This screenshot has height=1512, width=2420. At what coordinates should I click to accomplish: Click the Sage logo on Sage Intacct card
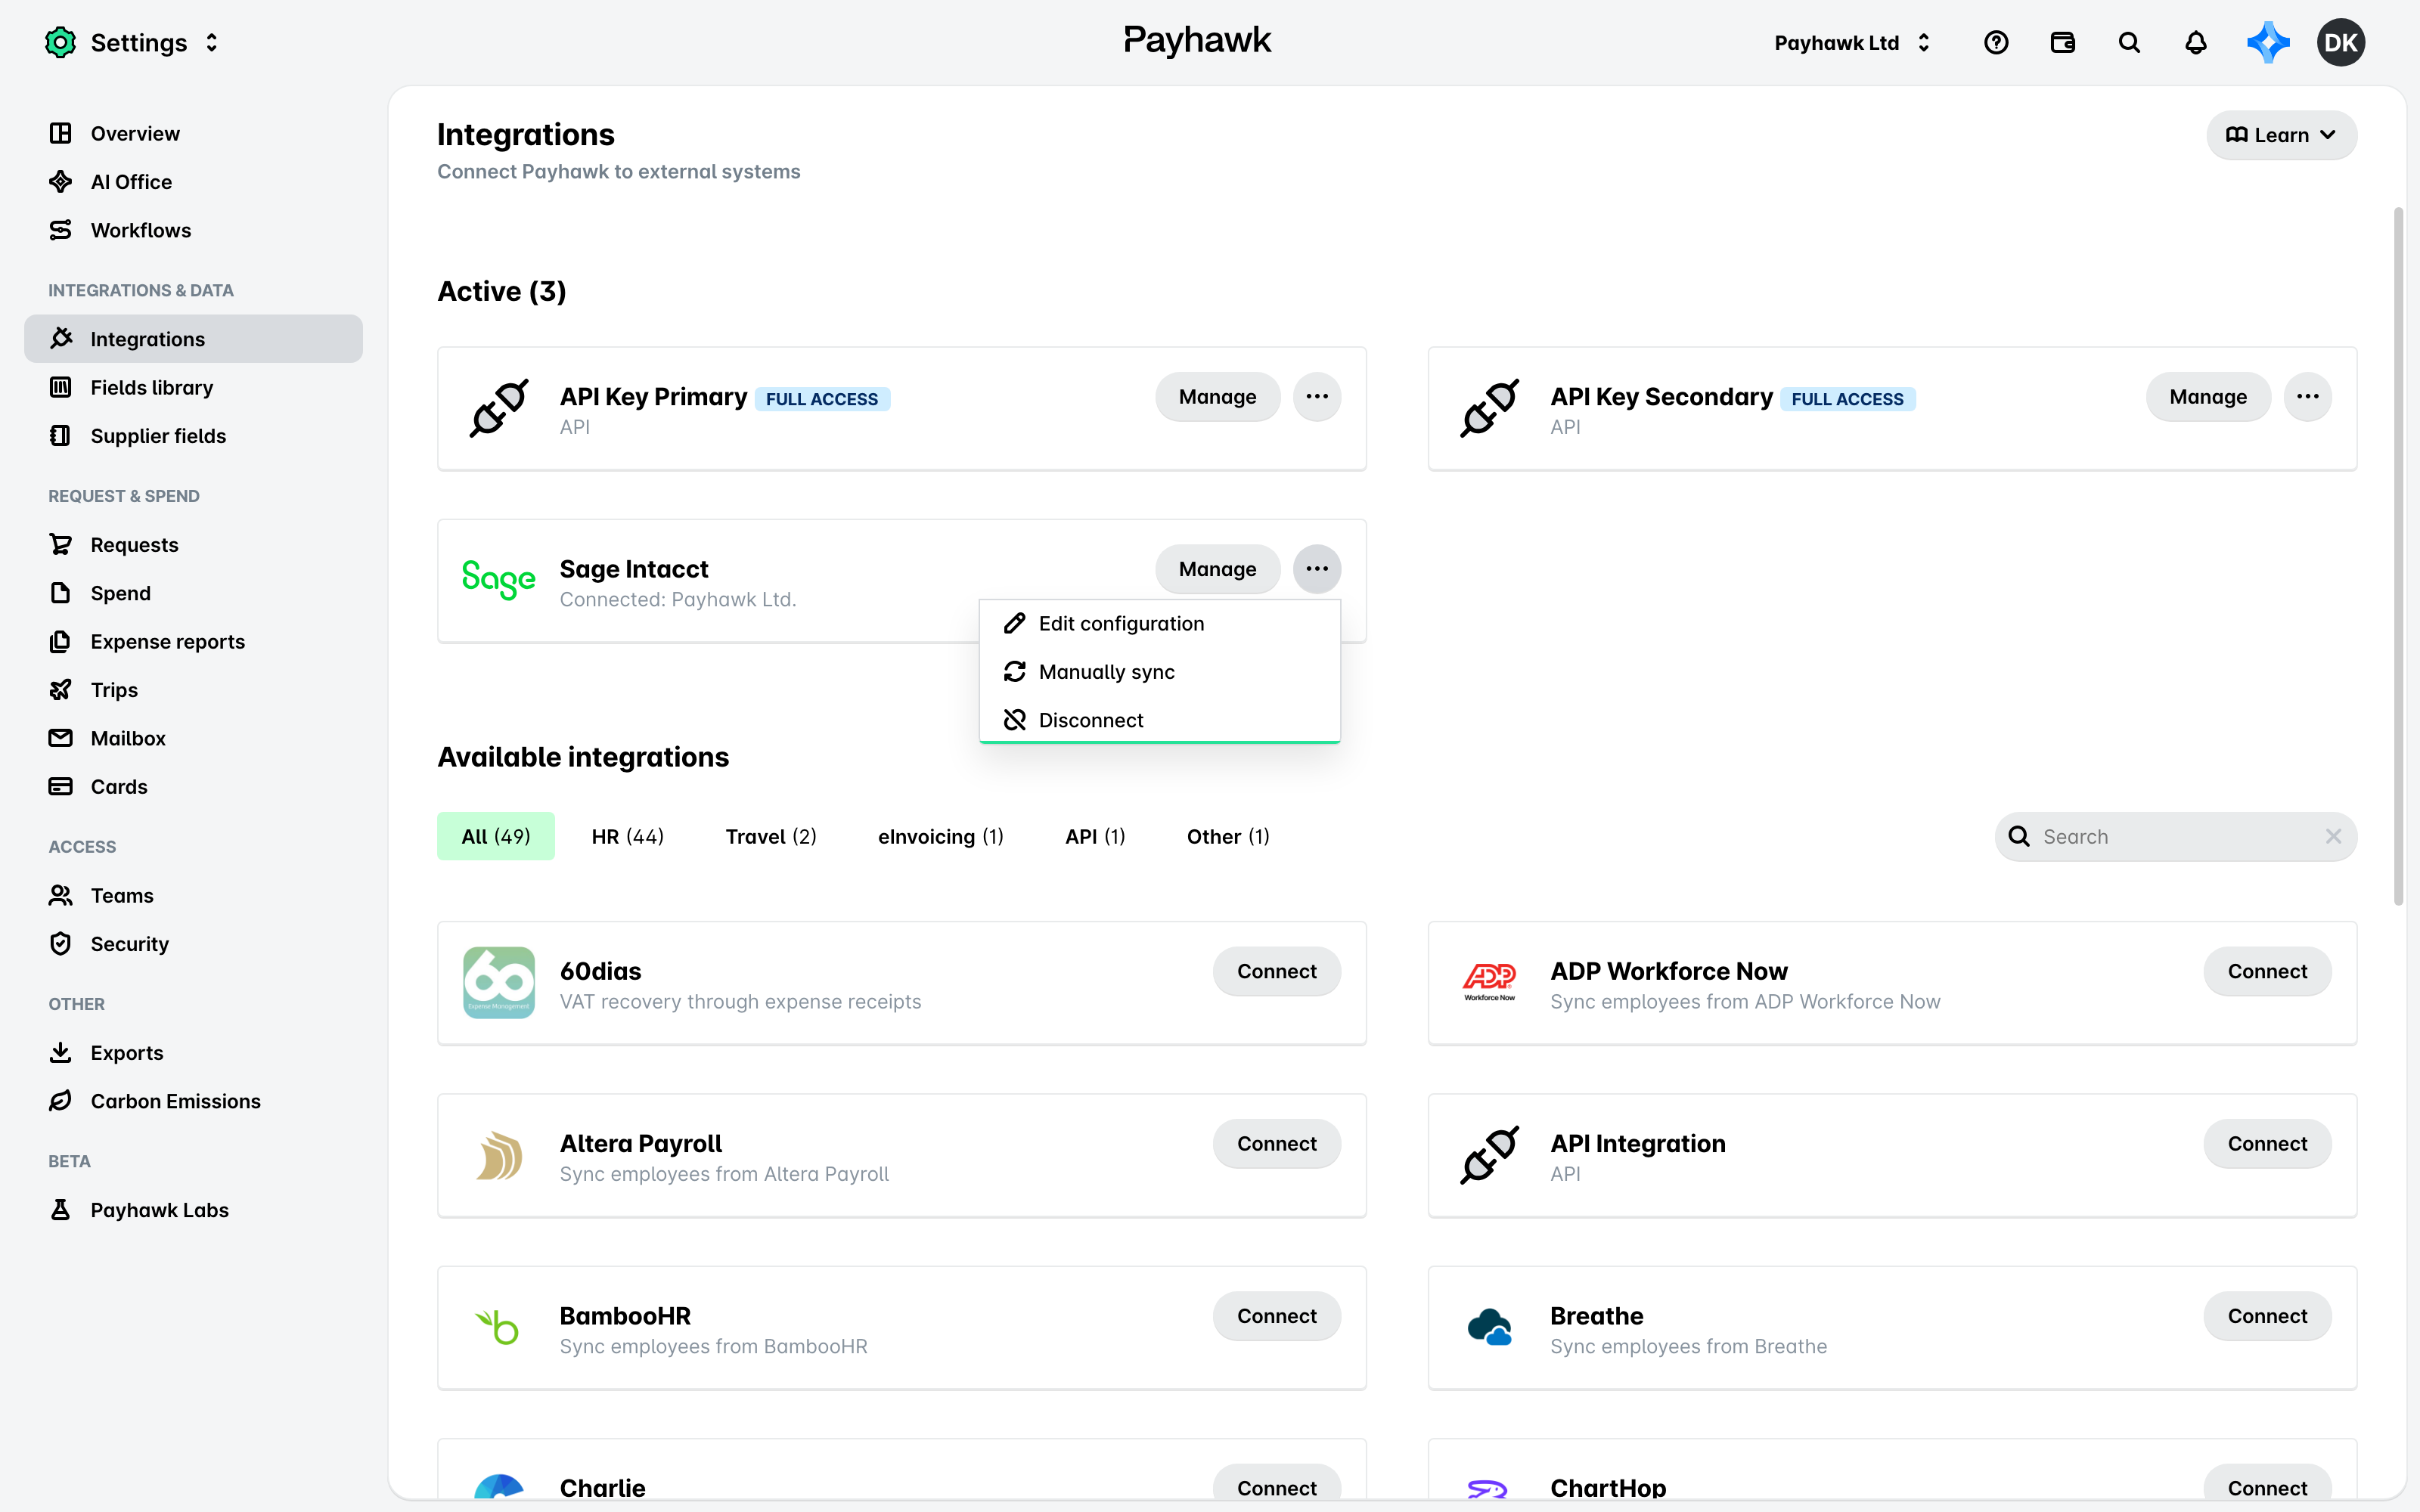[x=499, y=581]
